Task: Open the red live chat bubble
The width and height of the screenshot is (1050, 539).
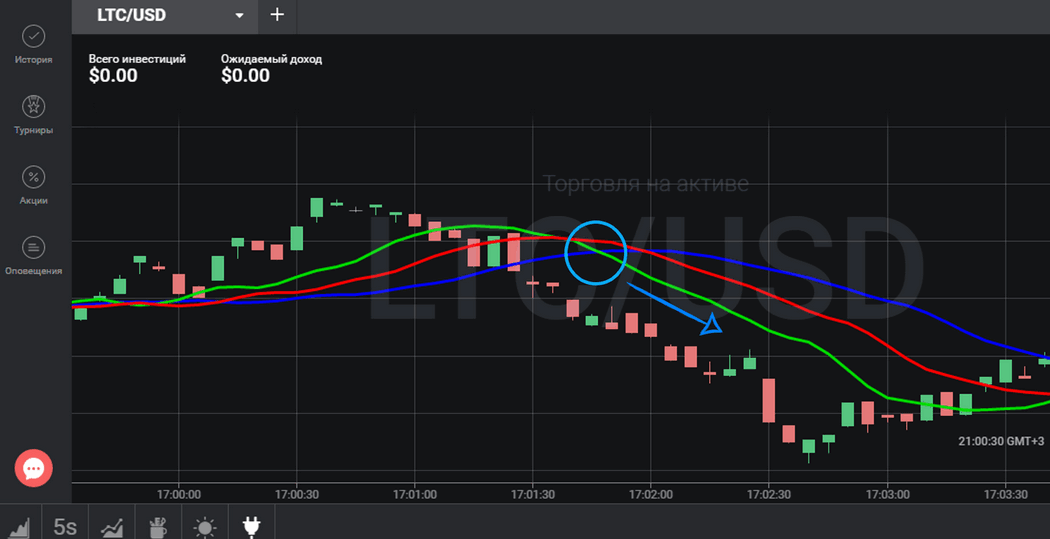Action: click(33, 468)
